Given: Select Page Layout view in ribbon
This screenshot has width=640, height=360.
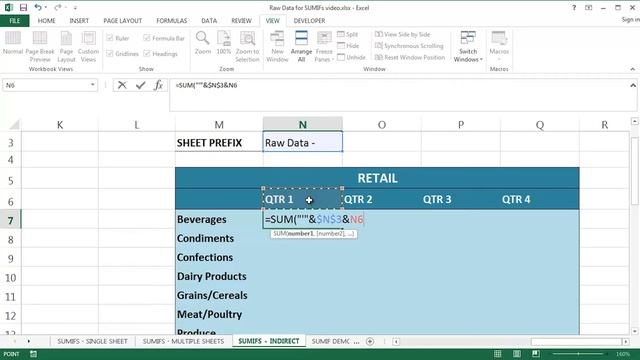Looking at the screenshot, I should (66, 46).
